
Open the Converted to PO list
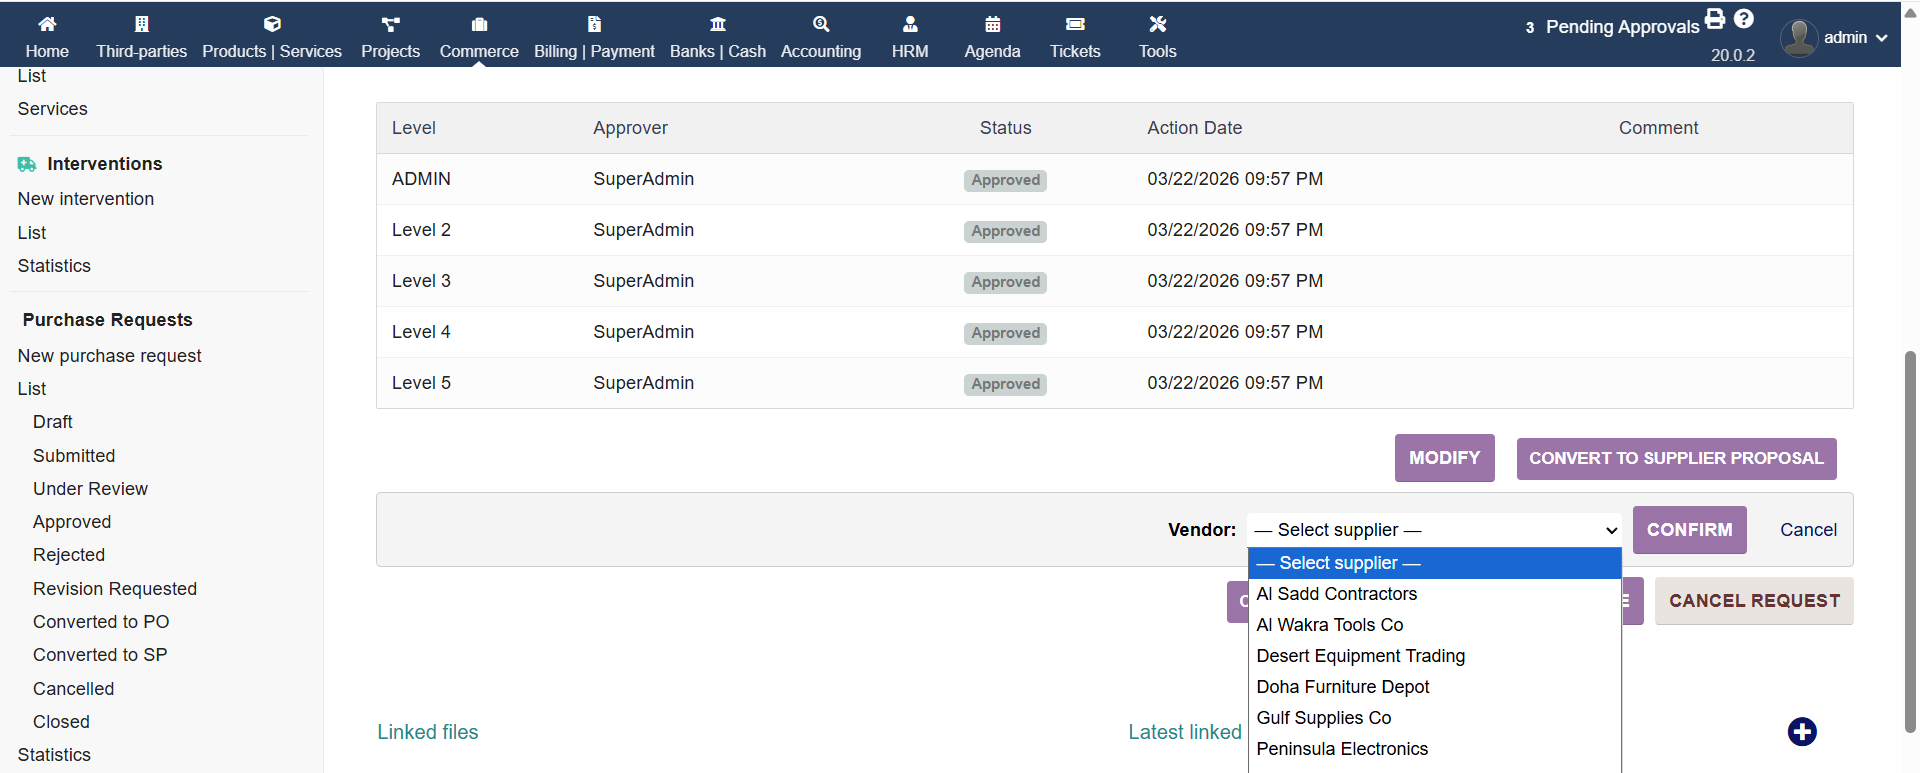coord(101,622)
